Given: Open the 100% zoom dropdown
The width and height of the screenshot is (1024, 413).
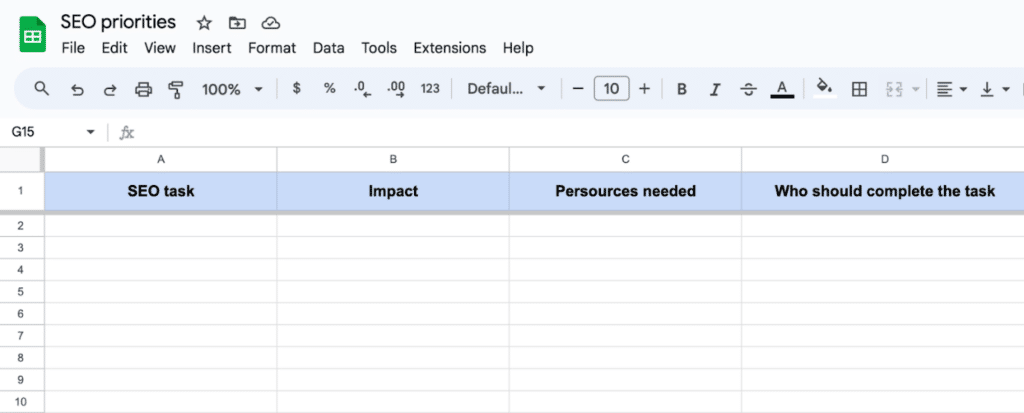Looking at the screenshot, I should (232, 89).
